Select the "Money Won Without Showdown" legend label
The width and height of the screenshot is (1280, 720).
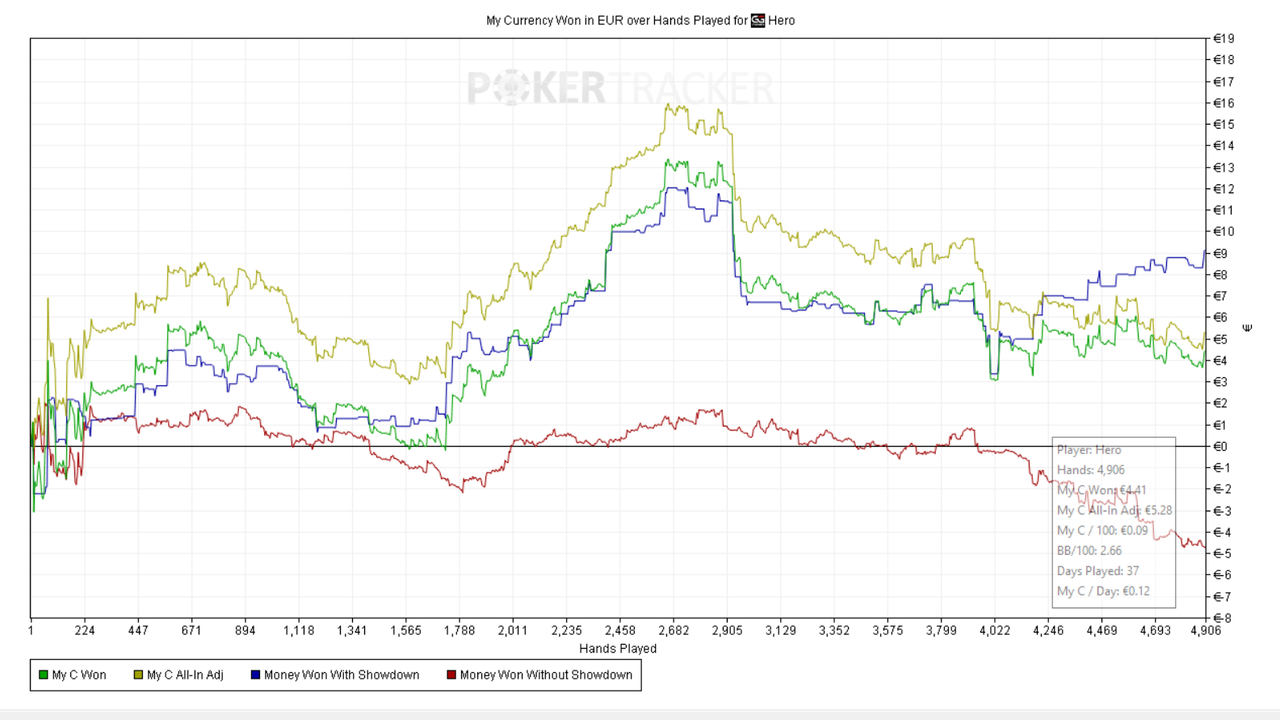tap(546, 675)
